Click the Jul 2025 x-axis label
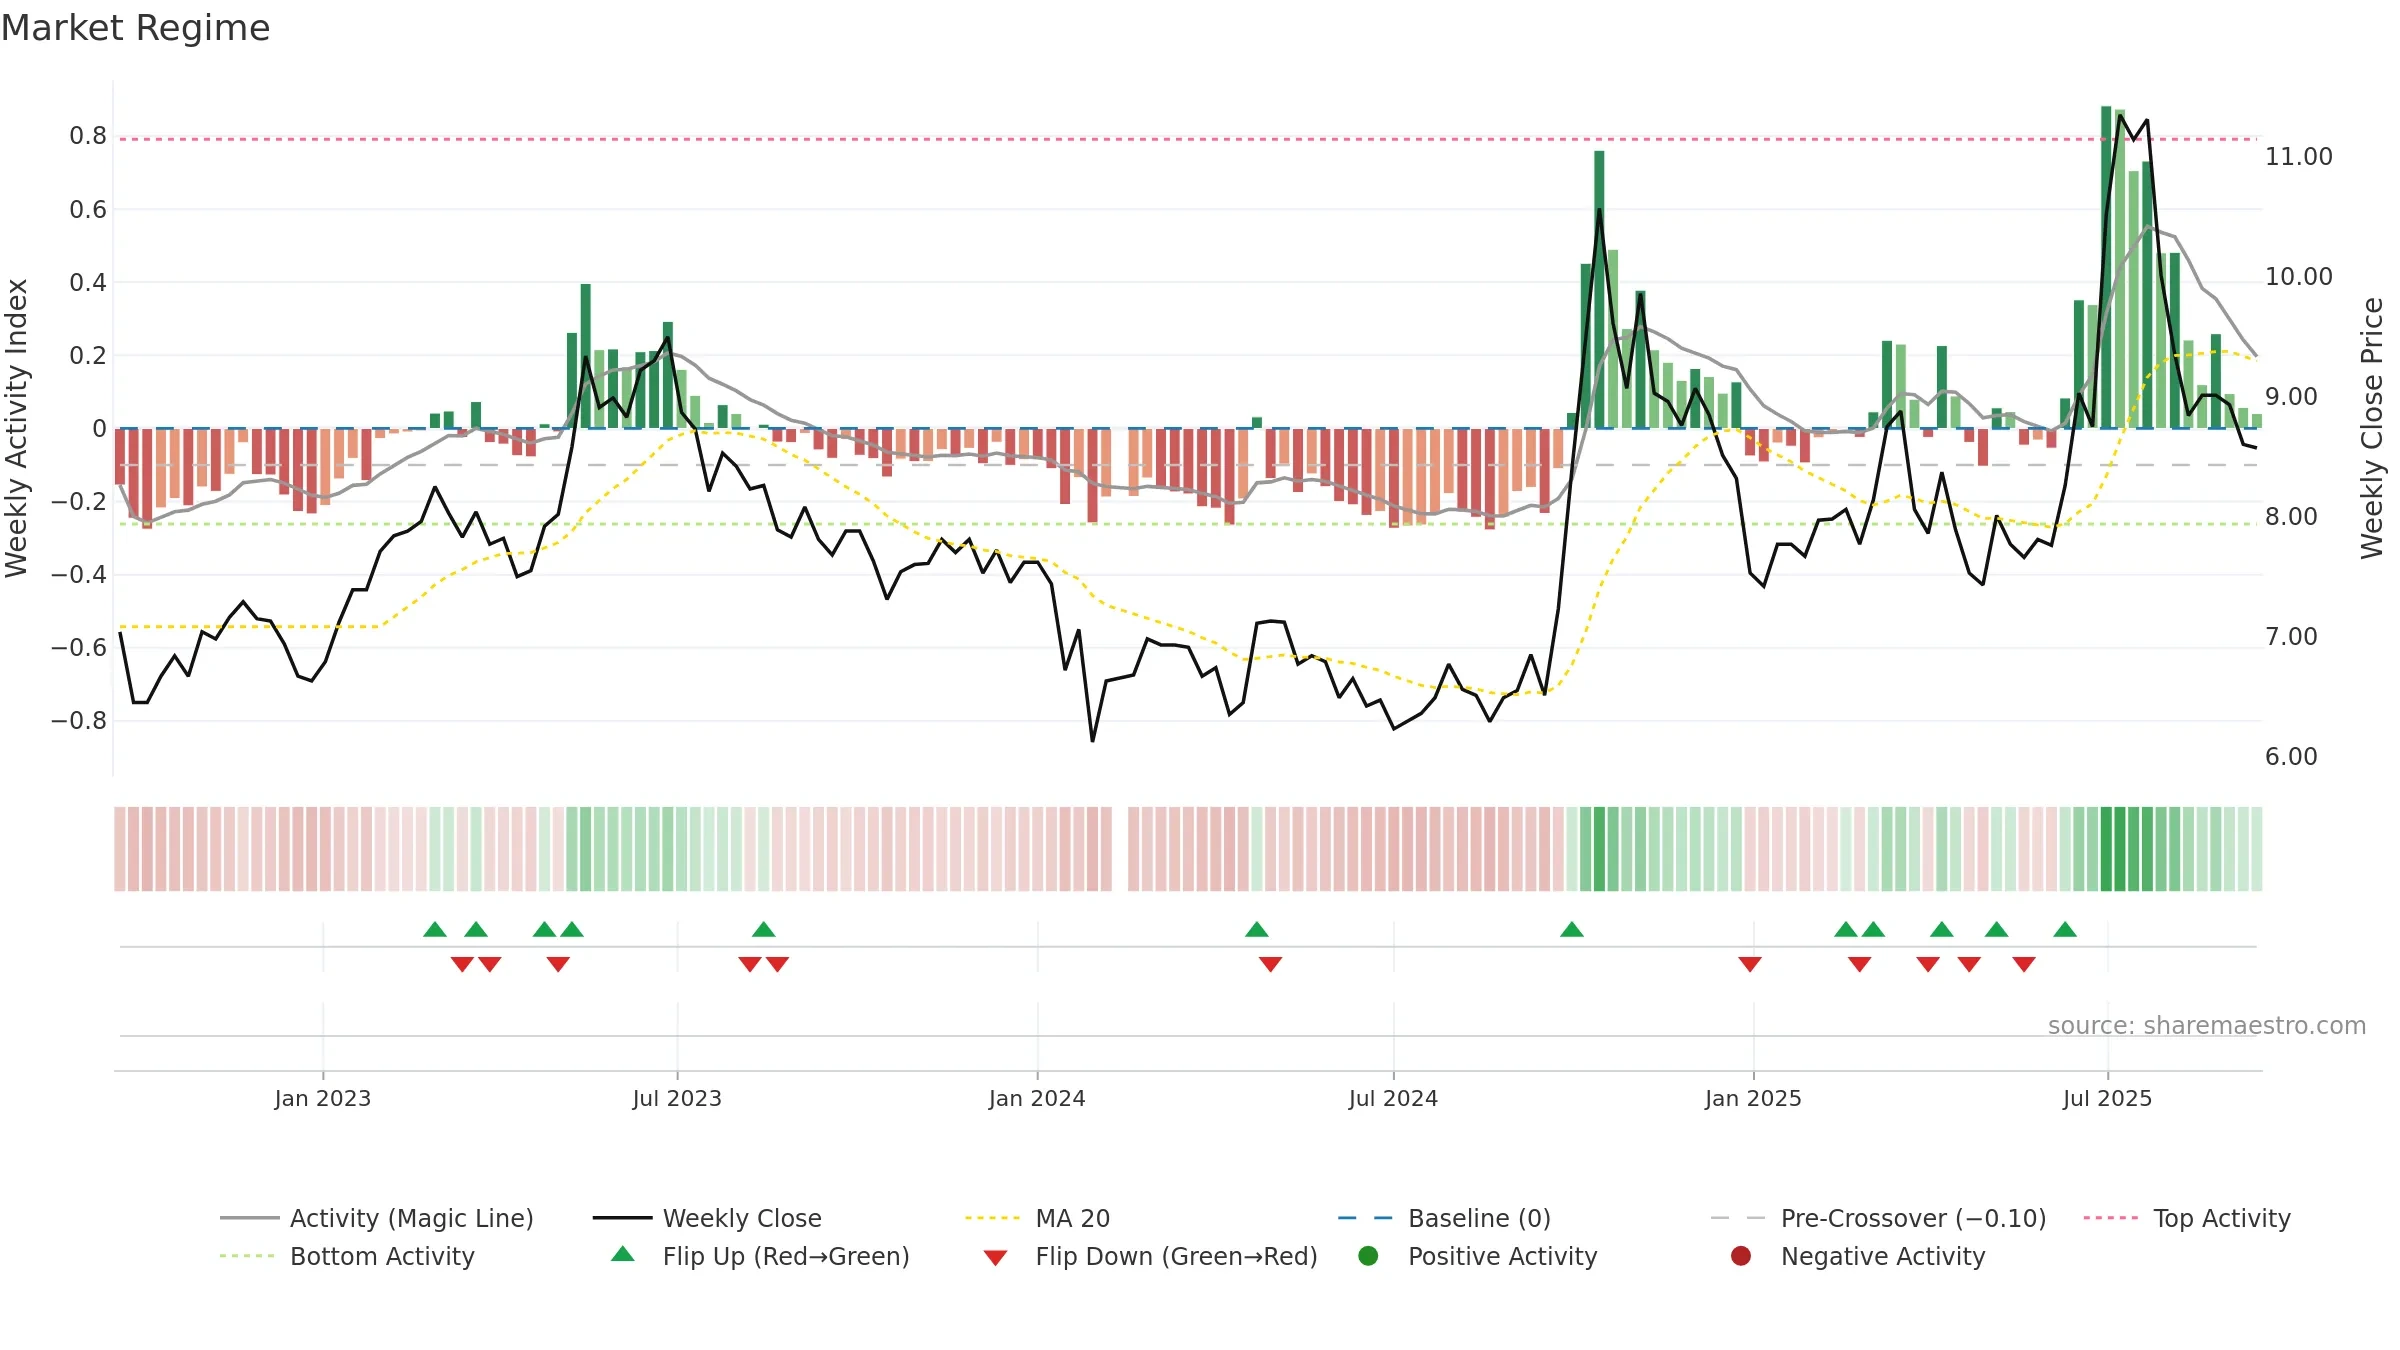 pyautogui.click(x=2107, y=1099)
